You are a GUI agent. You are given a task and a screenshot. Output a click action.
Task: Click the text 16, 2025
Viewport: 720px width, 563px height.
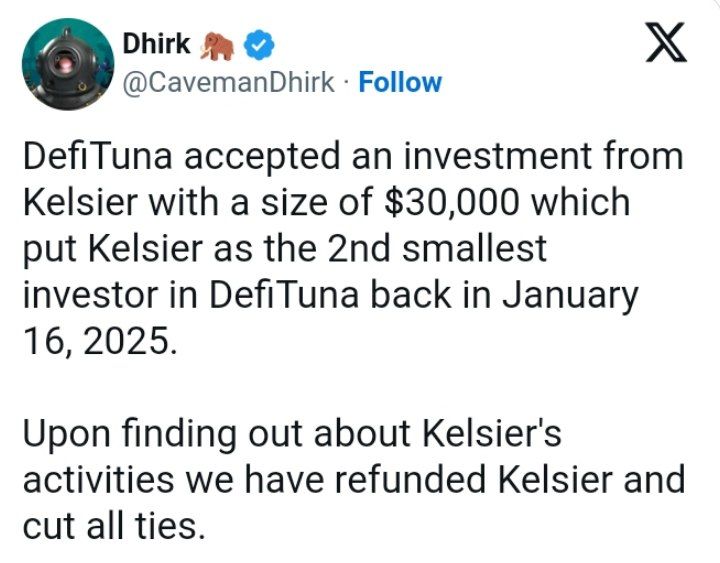[100, 341]
